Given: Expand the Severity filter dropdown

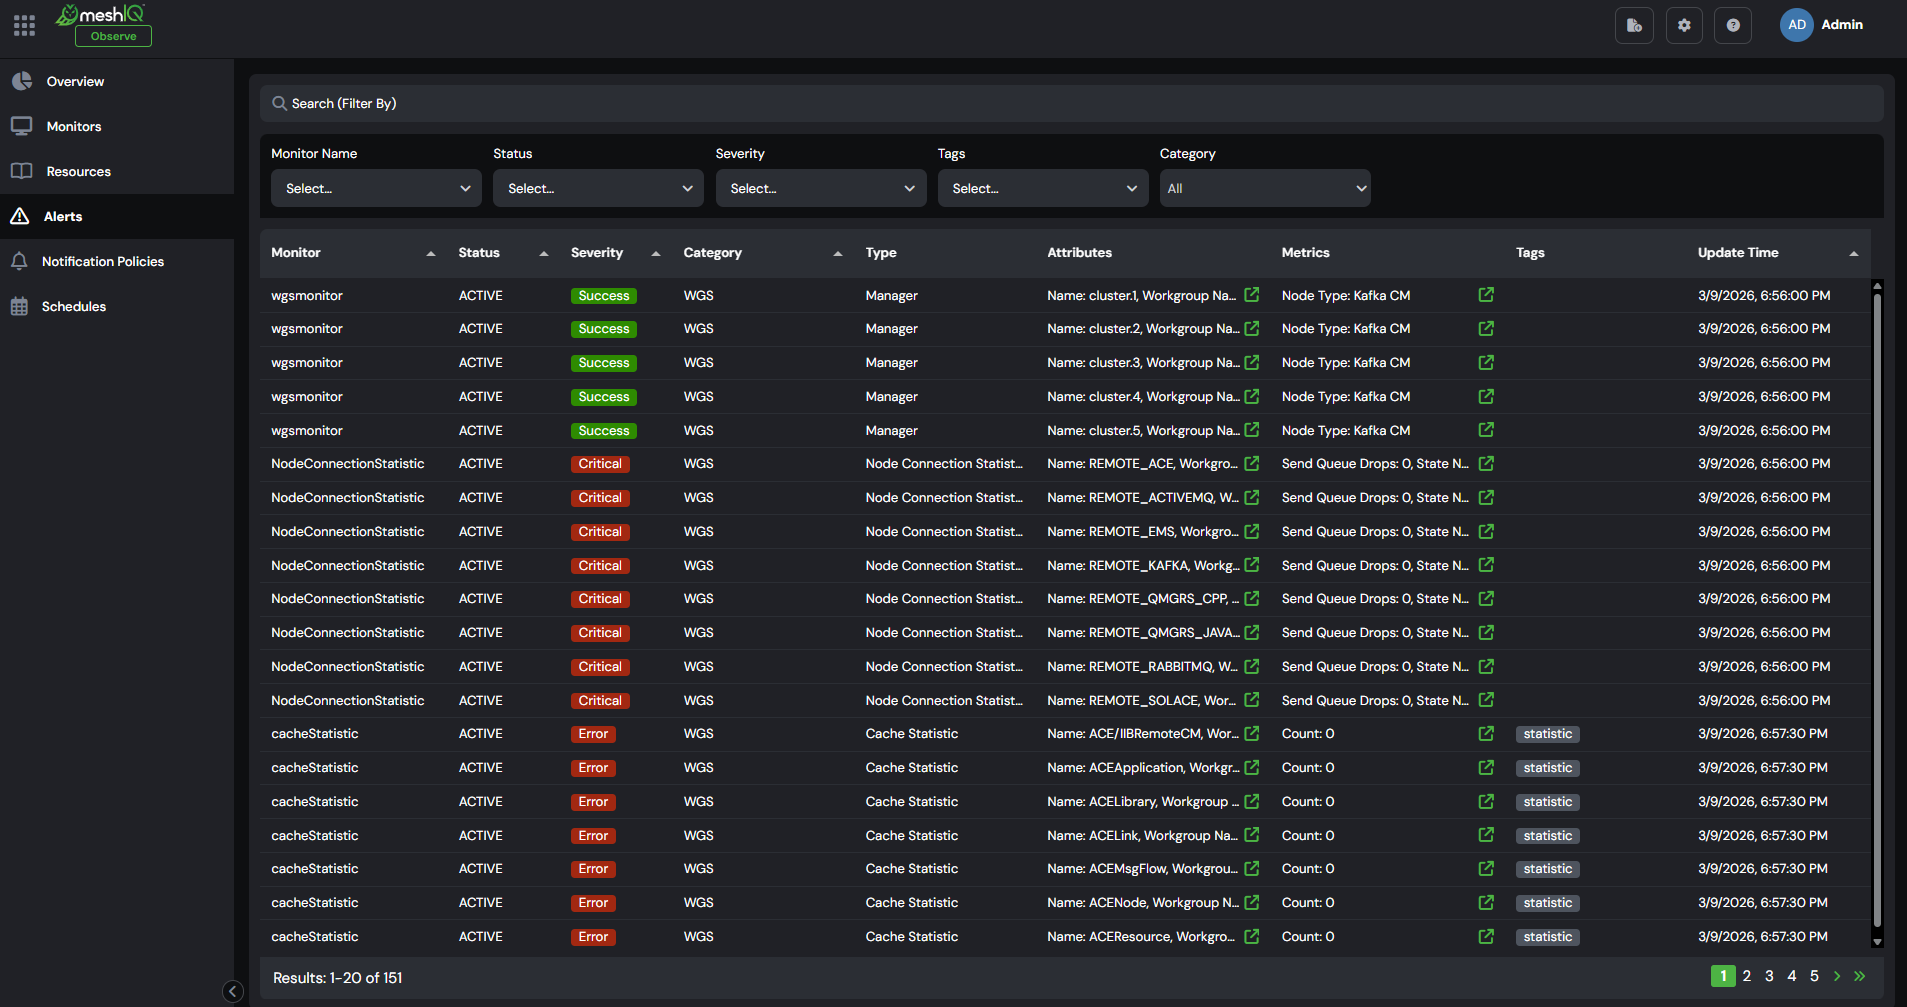Looking at the screenshot, I should point(821,188).
